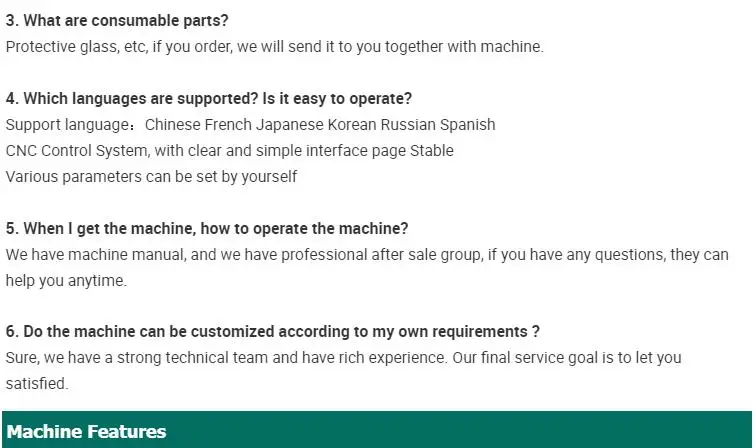Click the word 'satisfied.' at paragraph end

pos(37,384)
